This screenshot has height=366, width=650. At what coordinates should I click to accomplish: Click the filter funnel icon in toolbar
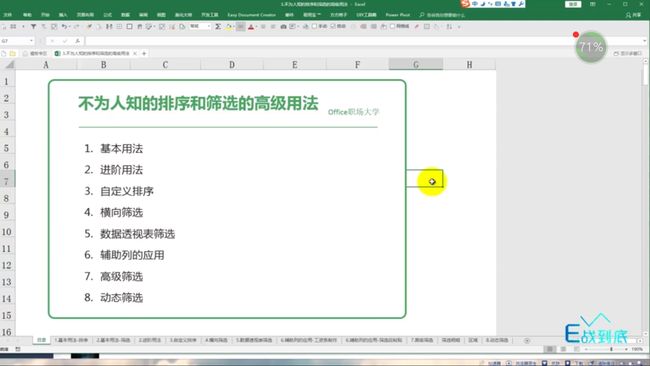33,27
